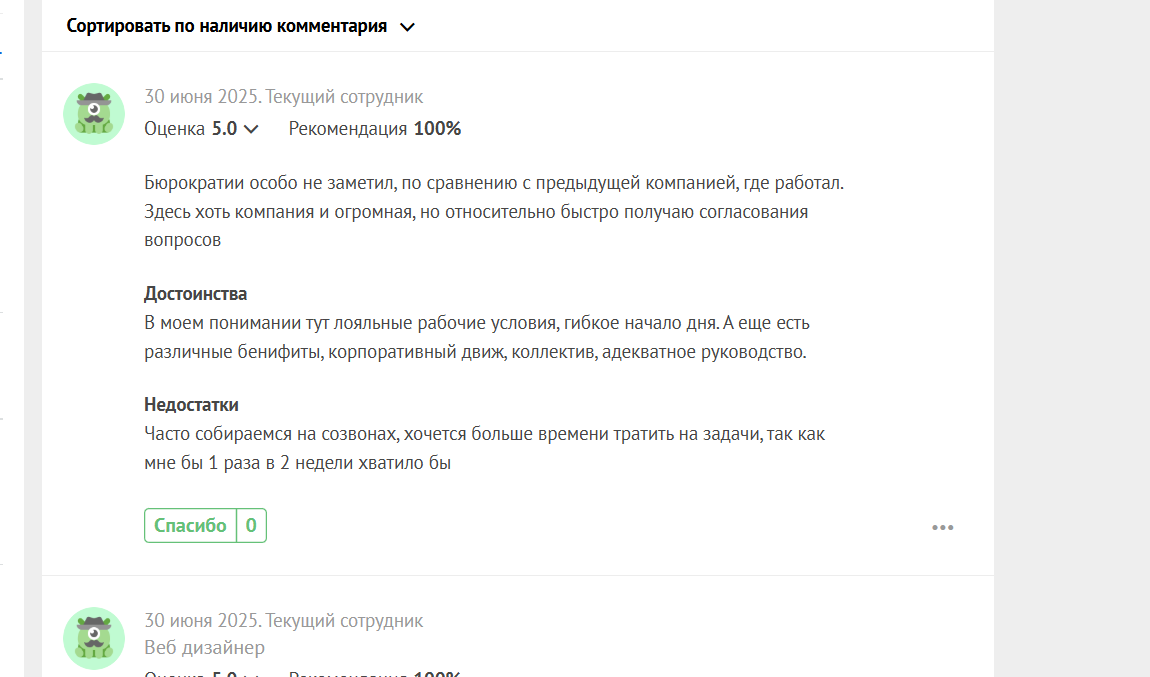This screenshot has width=1150, height=677.
Task: Click the 'Веб дизайнер' job title
Action: (x=204, y=648)
